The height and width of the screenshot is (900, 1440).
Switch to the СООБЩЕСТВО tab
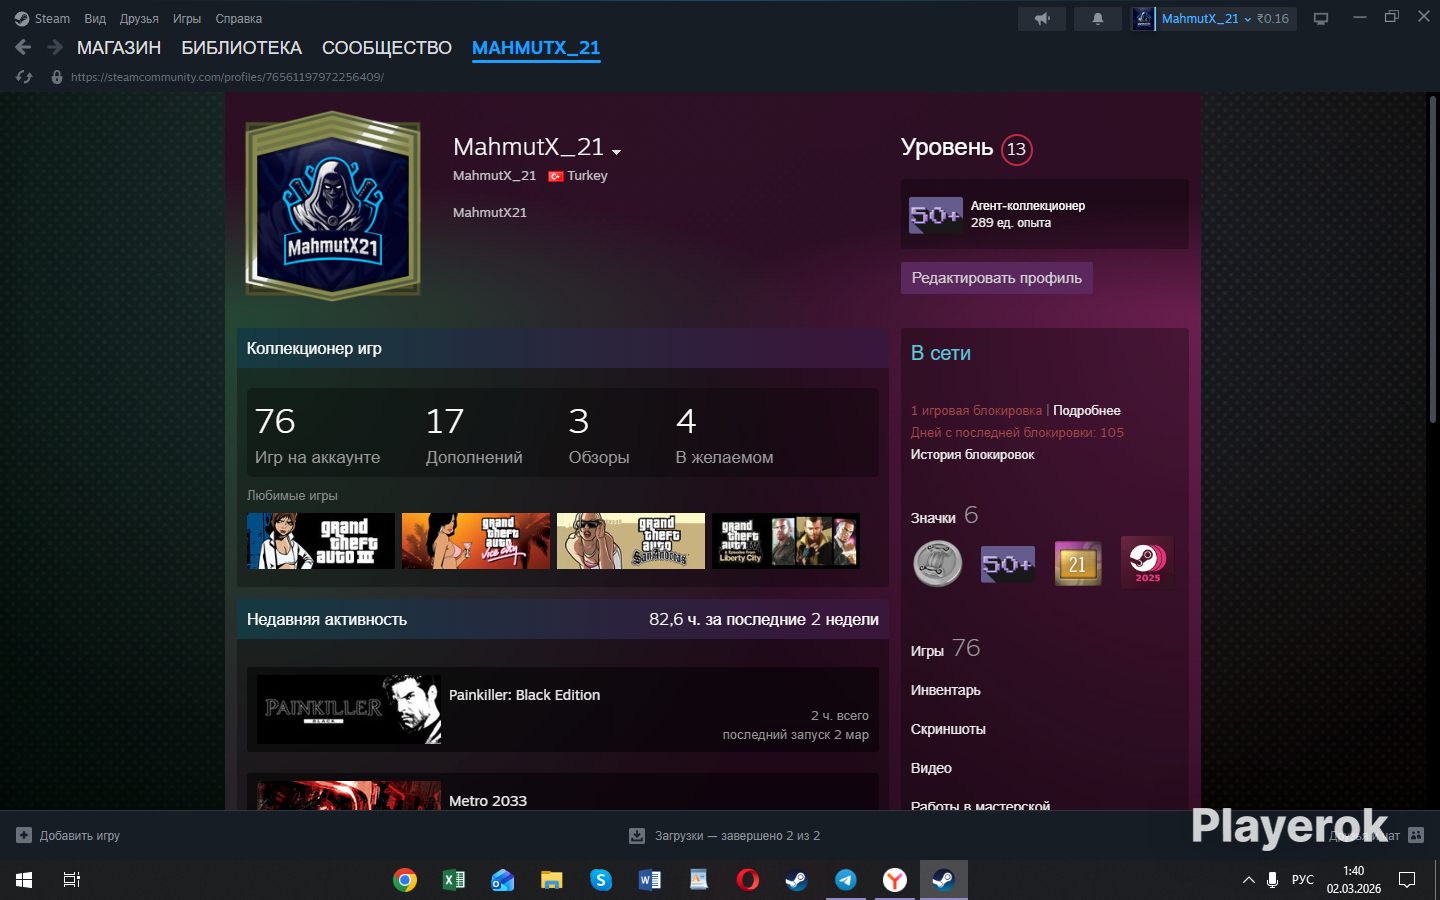[387, 48]
